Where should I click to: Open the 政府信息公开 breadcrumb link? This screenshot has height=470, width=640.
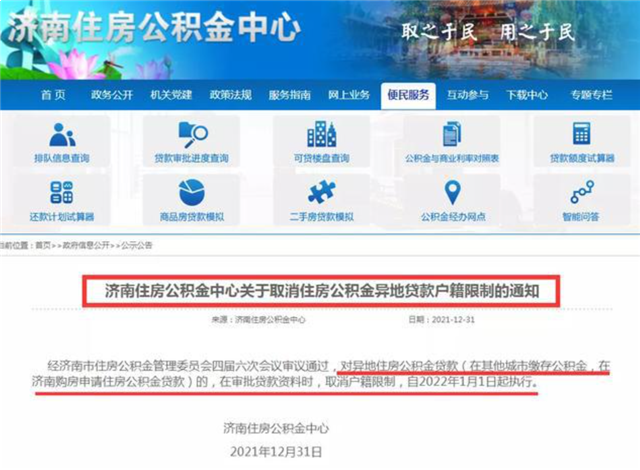86,245
